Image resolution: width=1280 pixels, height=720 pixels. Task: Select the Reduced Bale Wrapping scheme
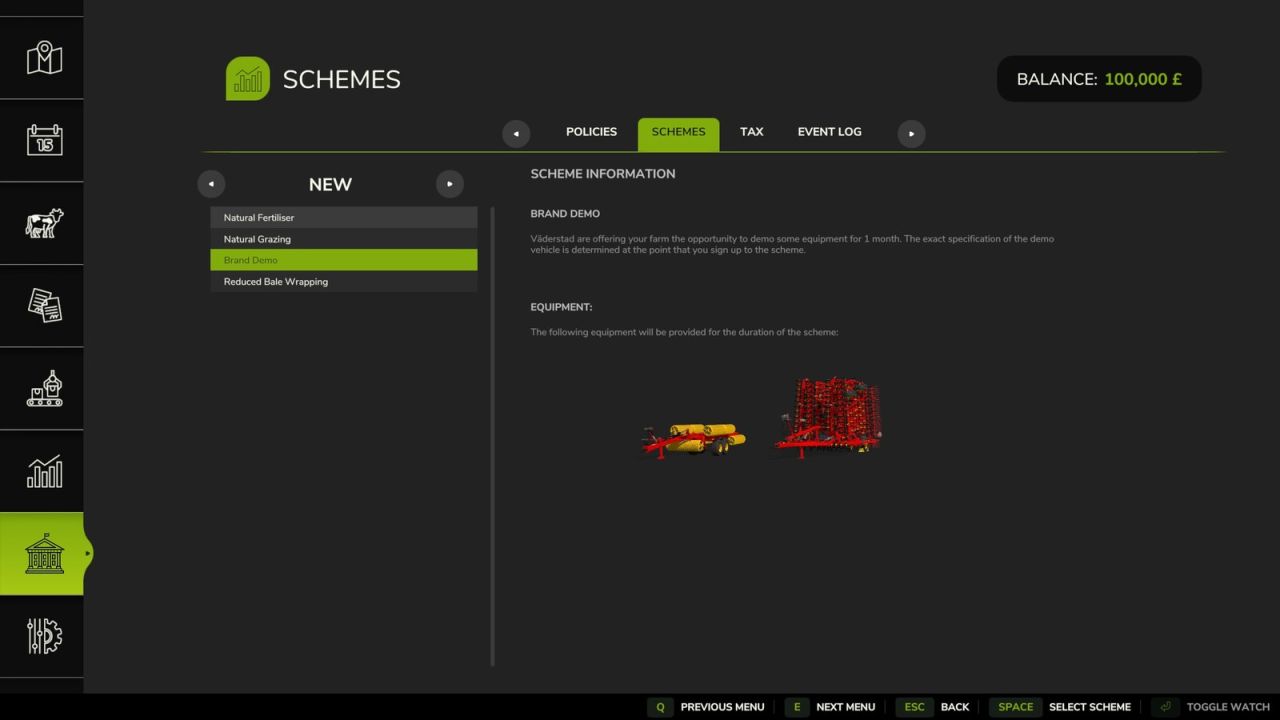[x=343, y=281]
